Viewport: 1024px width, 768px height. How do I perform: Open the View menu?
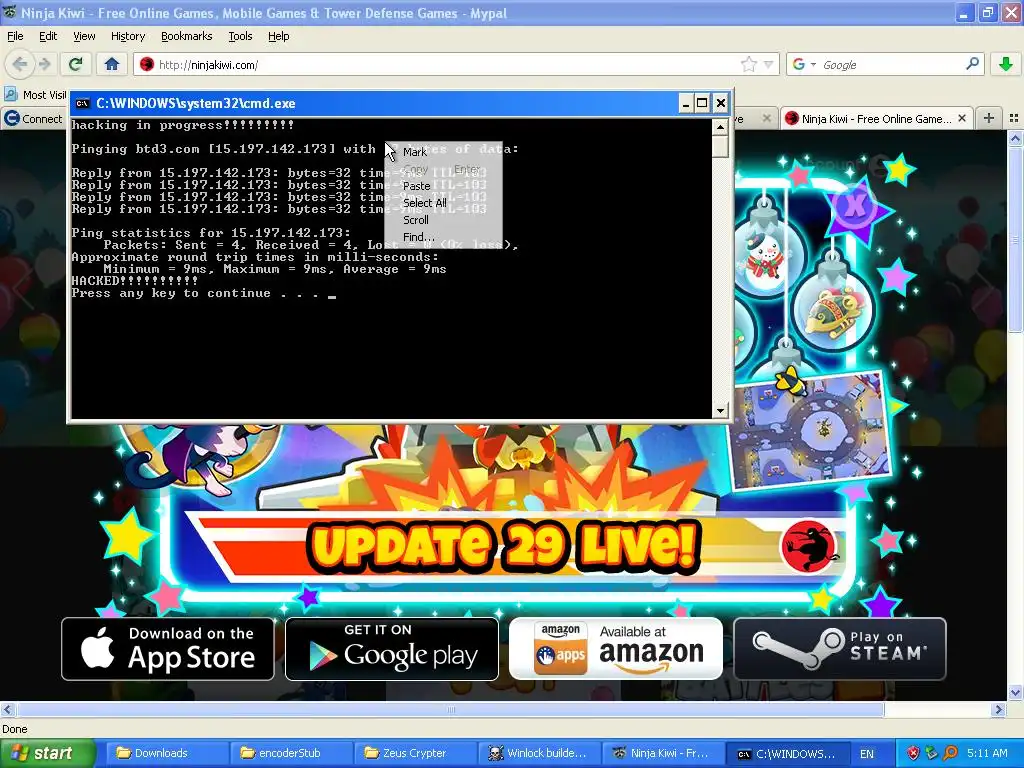click(84, 36)
